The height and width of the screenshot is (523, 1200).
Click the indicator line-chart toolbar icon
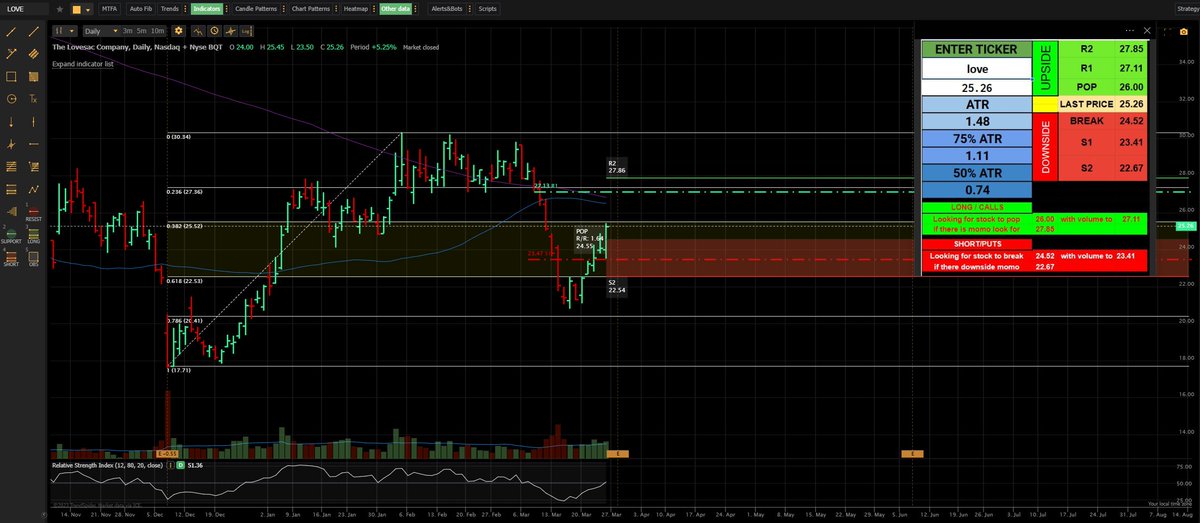click(198, 31)
